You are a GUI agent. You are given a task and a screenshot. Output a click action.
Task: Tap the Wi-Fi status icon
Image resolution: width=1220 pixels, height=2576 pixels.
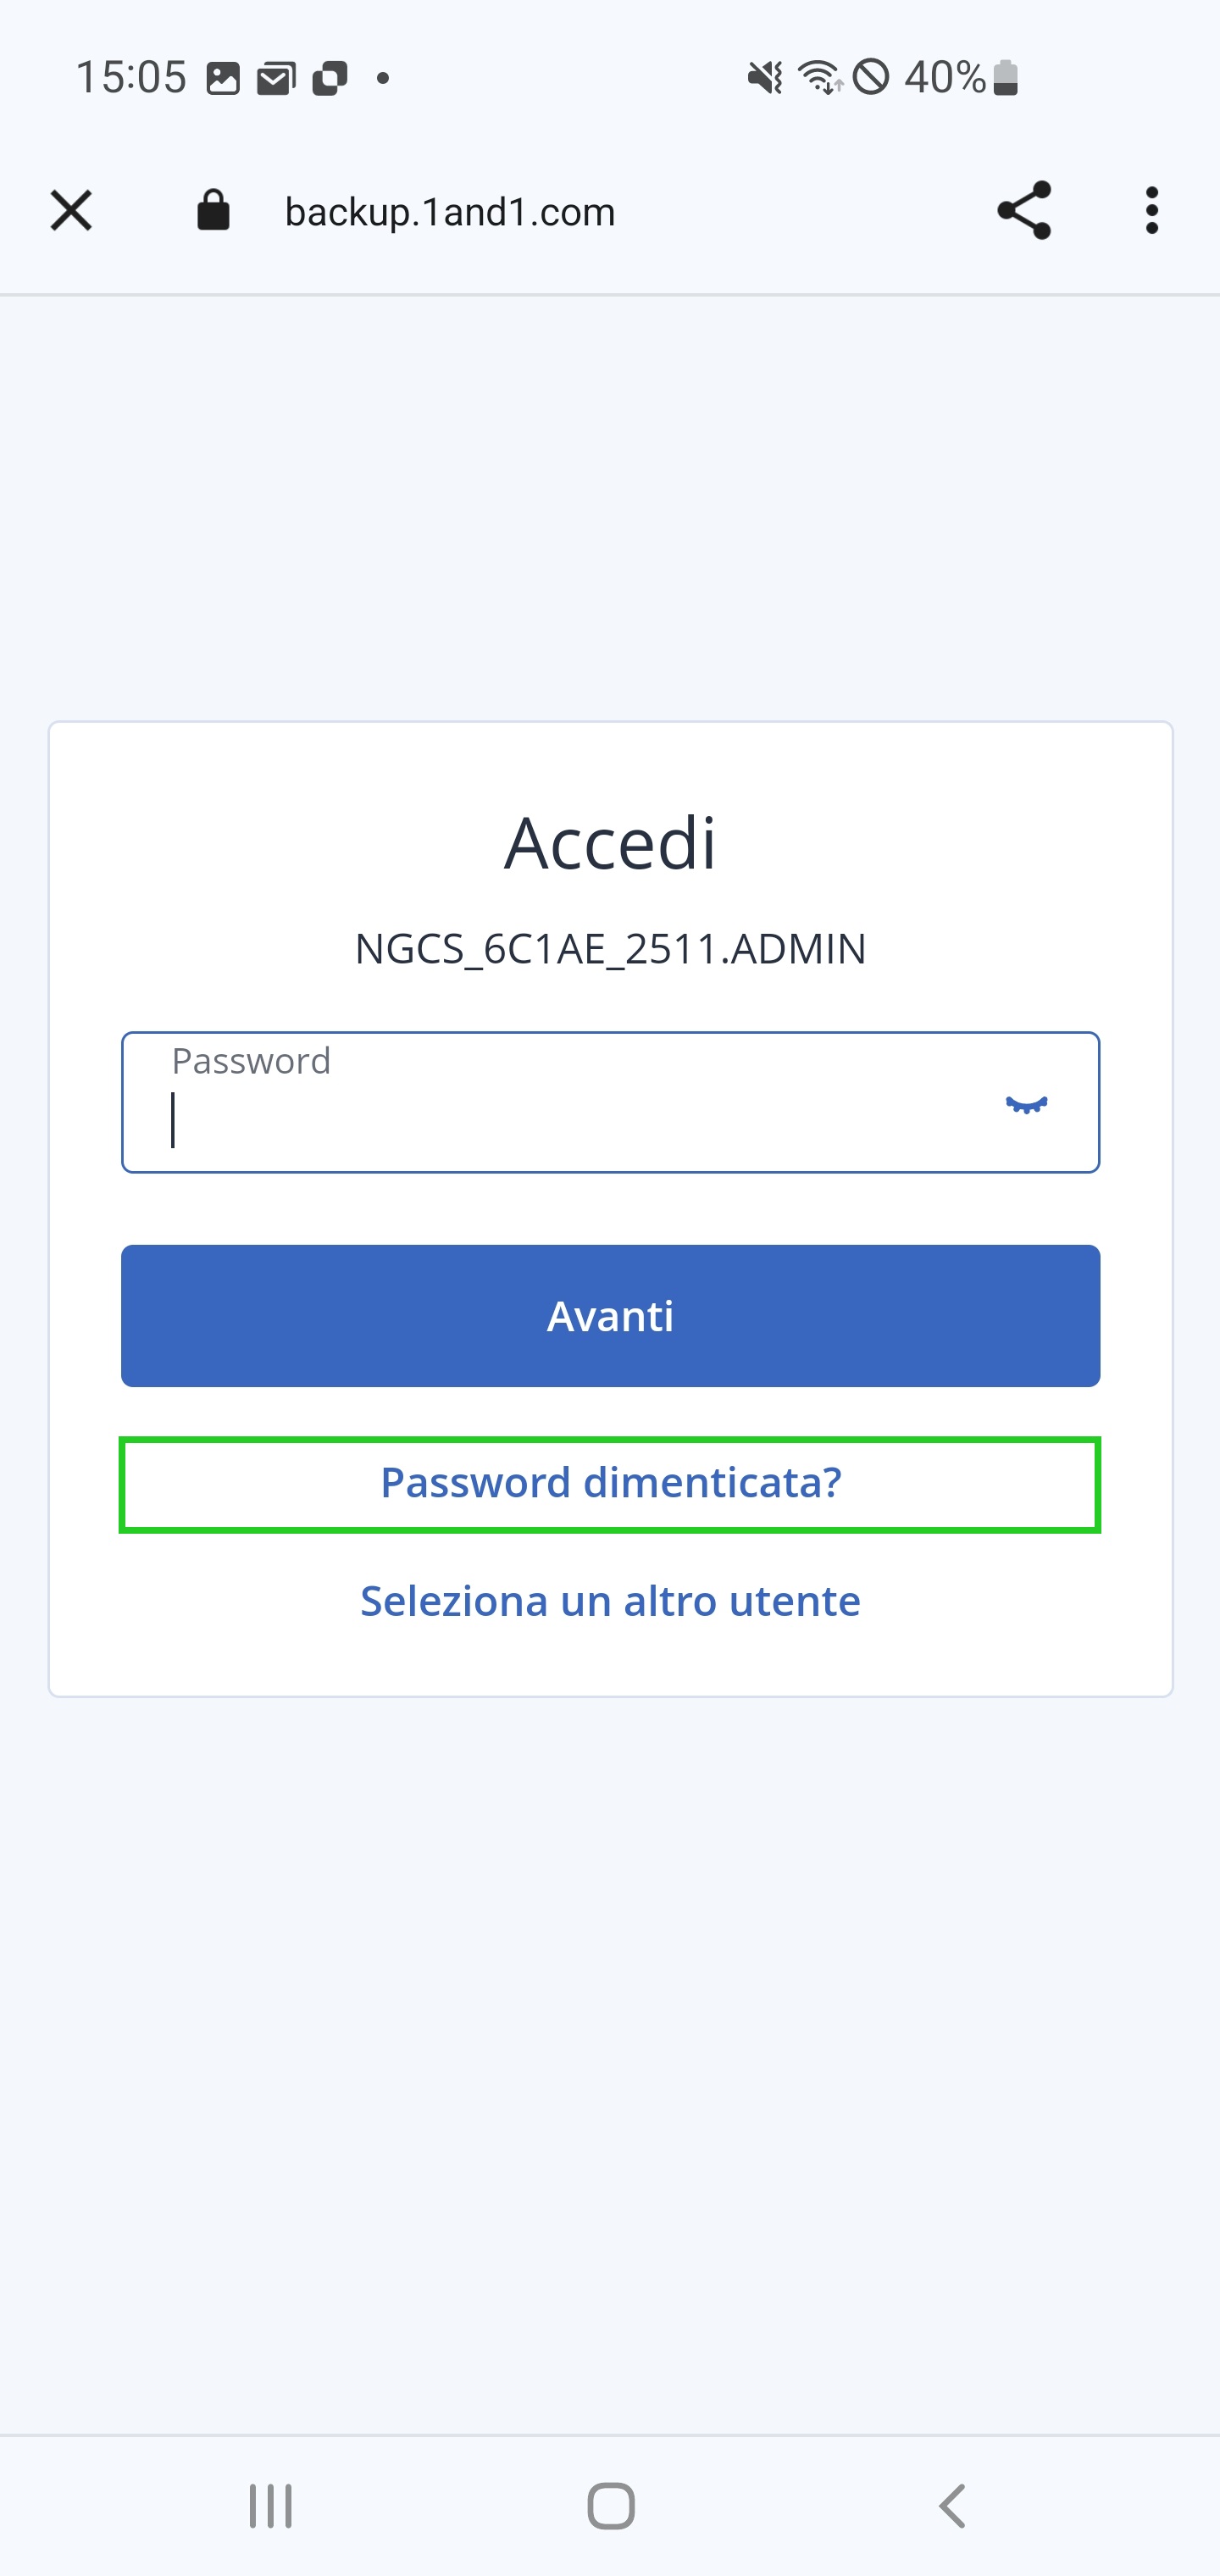coord(820,77)
